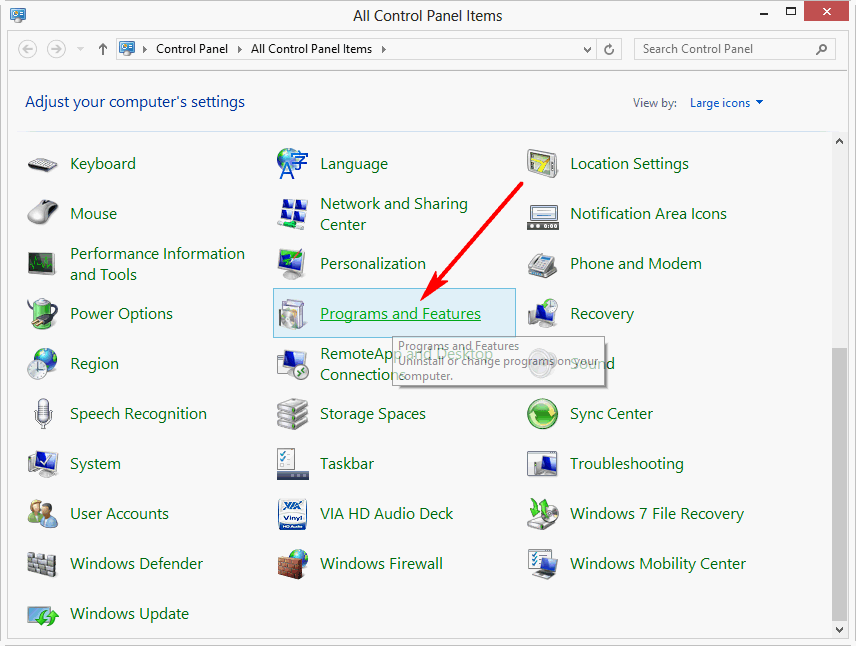Open the Windows Firewall brick icon
The width and height of the screenshot is (856, 646).
(x=293, y=564)
